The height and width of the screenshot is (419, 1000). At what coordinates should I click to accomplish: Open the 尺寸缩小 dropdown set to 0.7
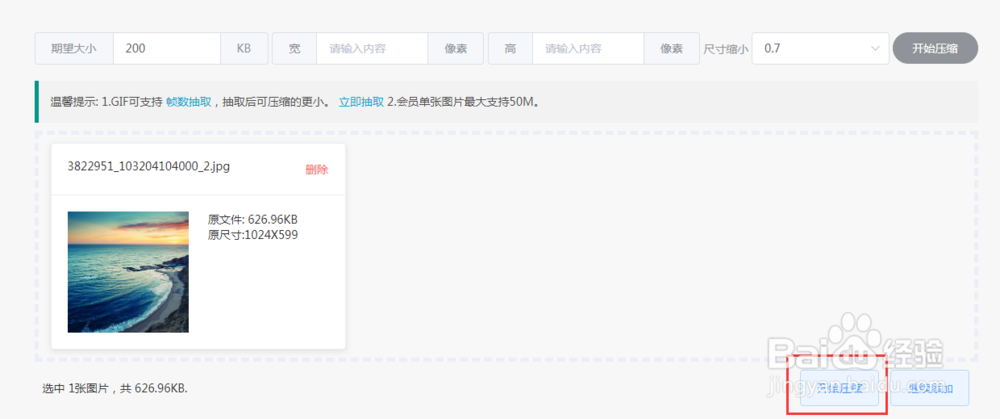click(x=820, y=48)
